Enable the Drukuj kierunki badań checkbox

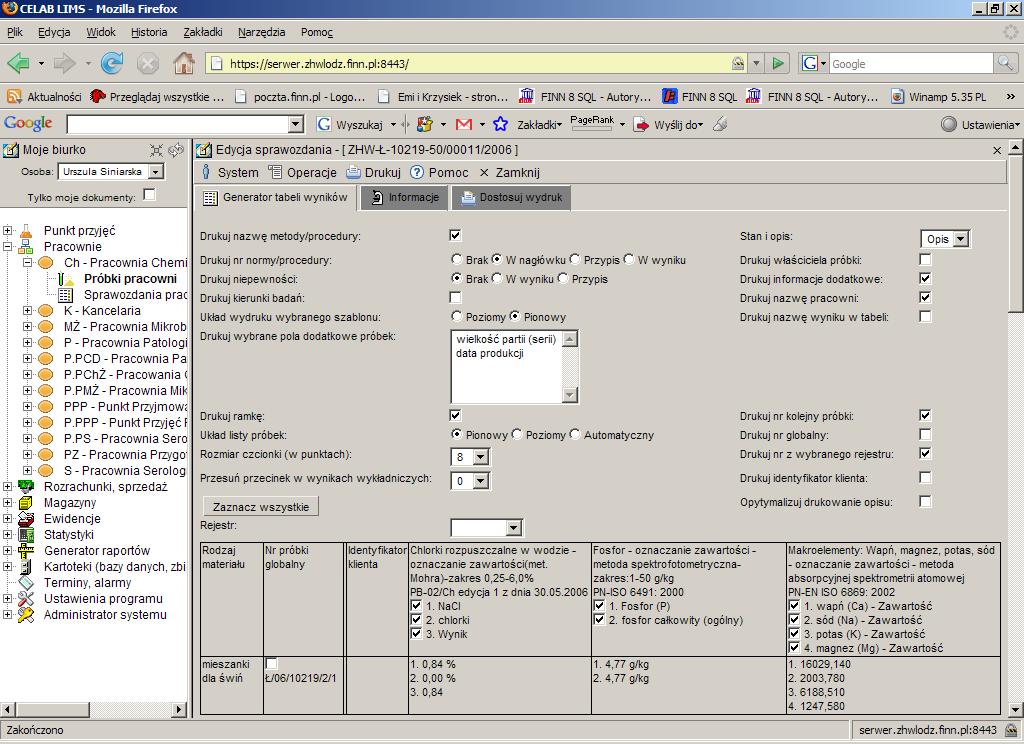[x=455, y=298]
